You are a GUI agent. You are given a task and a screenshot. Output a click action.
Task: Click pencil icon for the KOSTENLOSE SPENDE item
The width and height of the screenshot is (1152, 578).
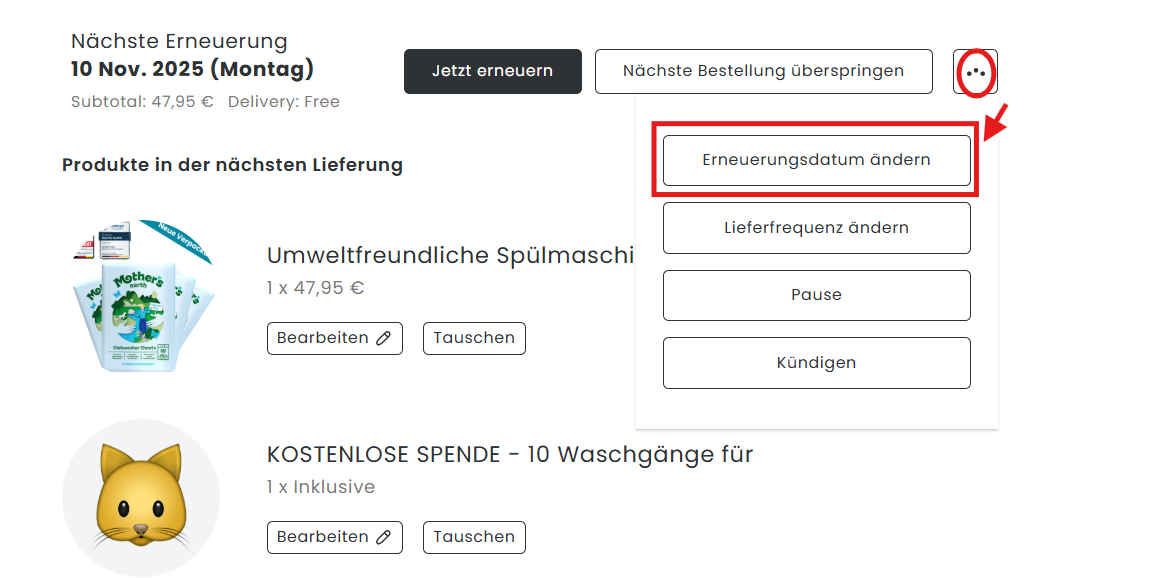(384, 537)
